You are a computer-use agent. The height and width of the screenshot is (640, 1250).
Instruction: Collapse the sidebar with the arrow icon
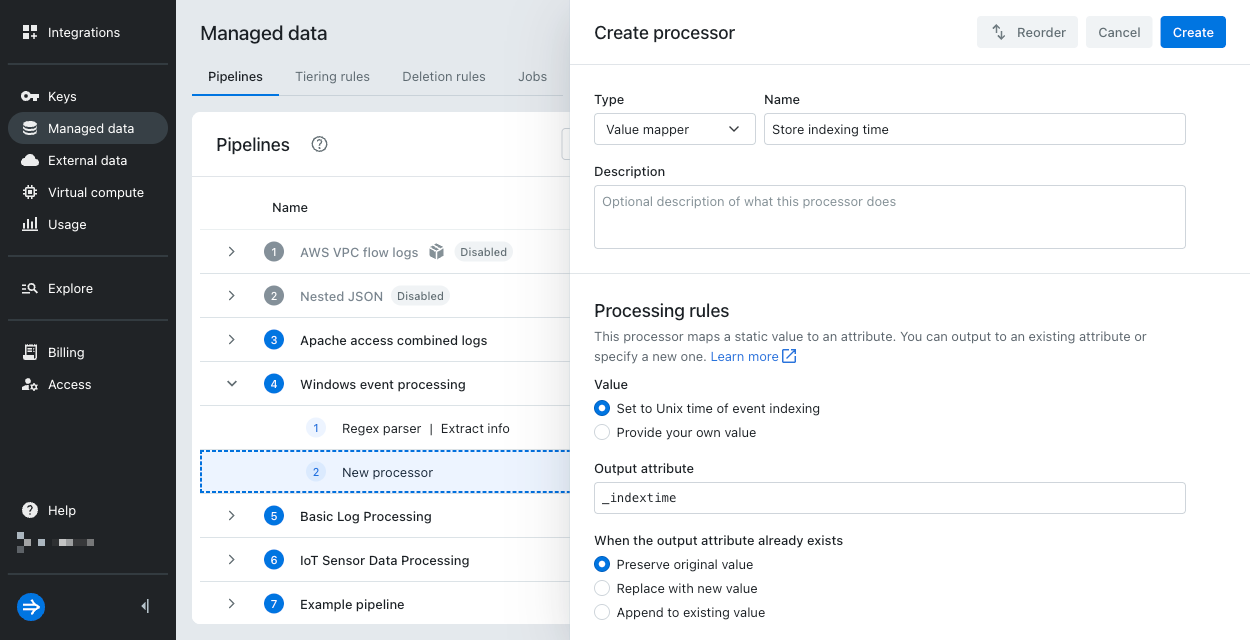[x=145, y=606]
